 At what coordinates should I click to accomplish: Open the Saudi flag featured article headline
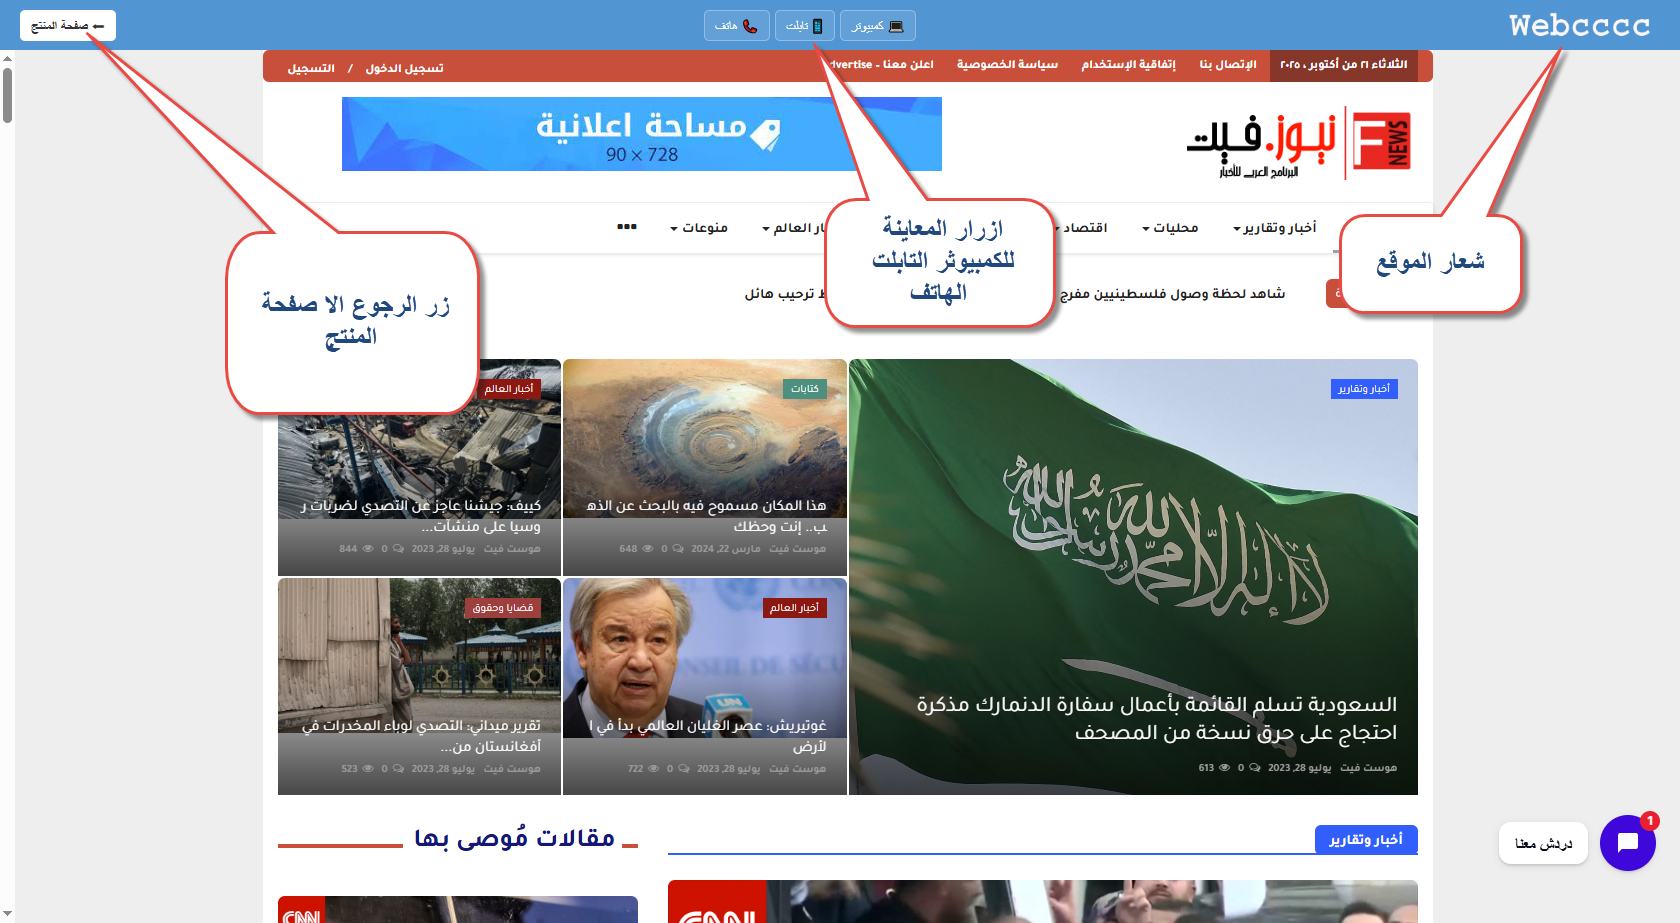click(x=1156, y=718)
